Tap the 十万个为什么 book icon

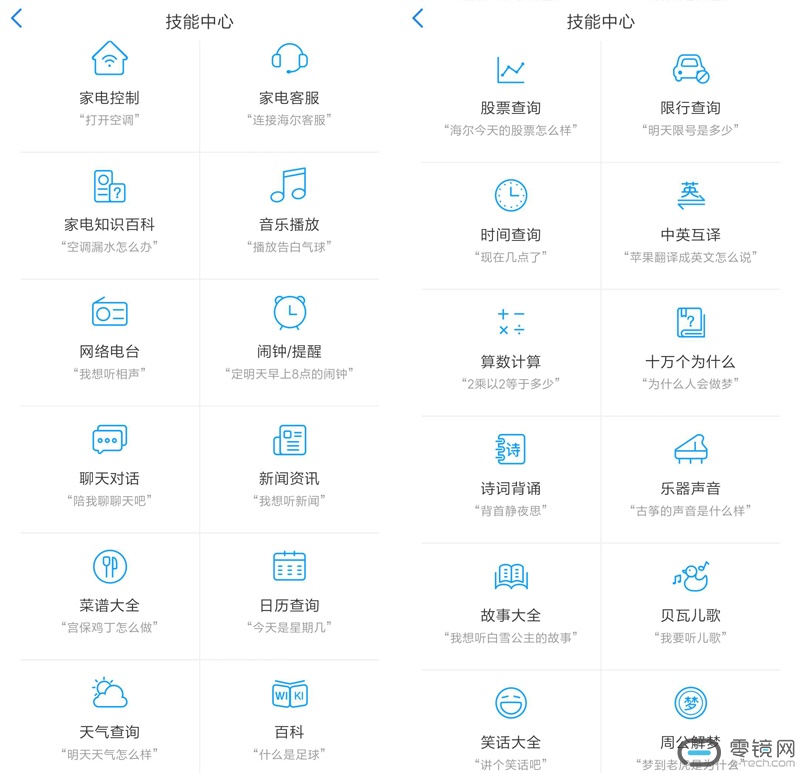[690, 322]
